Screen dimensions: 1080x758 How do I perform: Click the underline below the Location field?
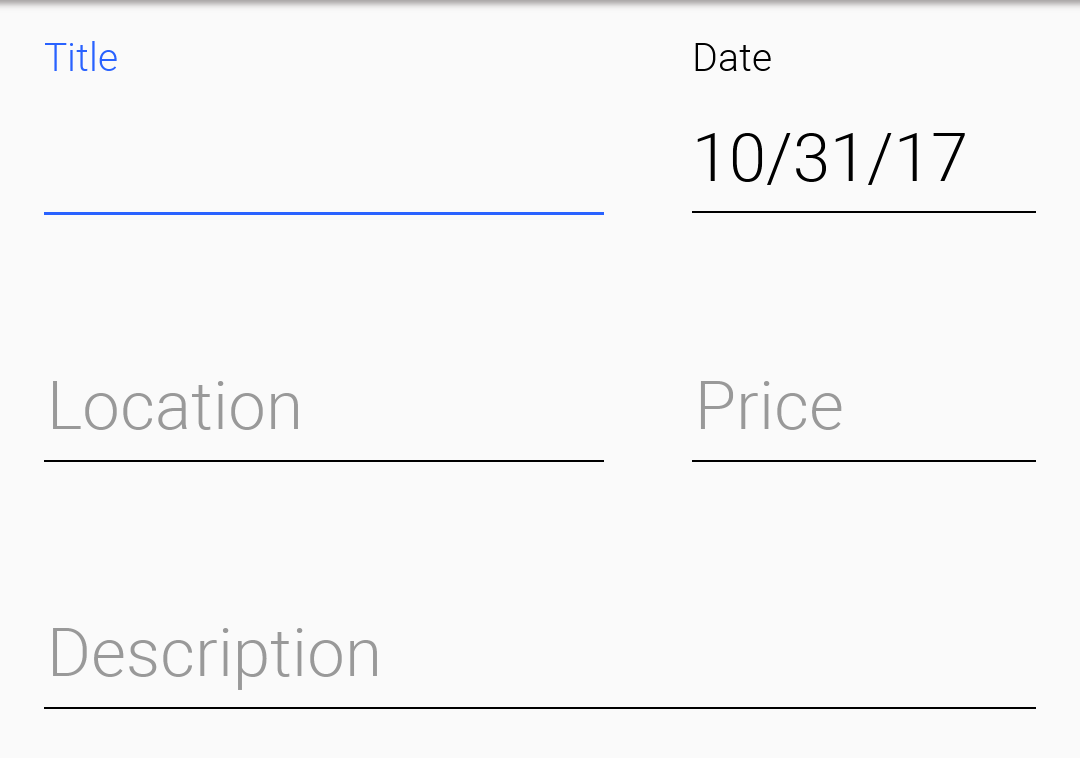[x=320, y=460]
